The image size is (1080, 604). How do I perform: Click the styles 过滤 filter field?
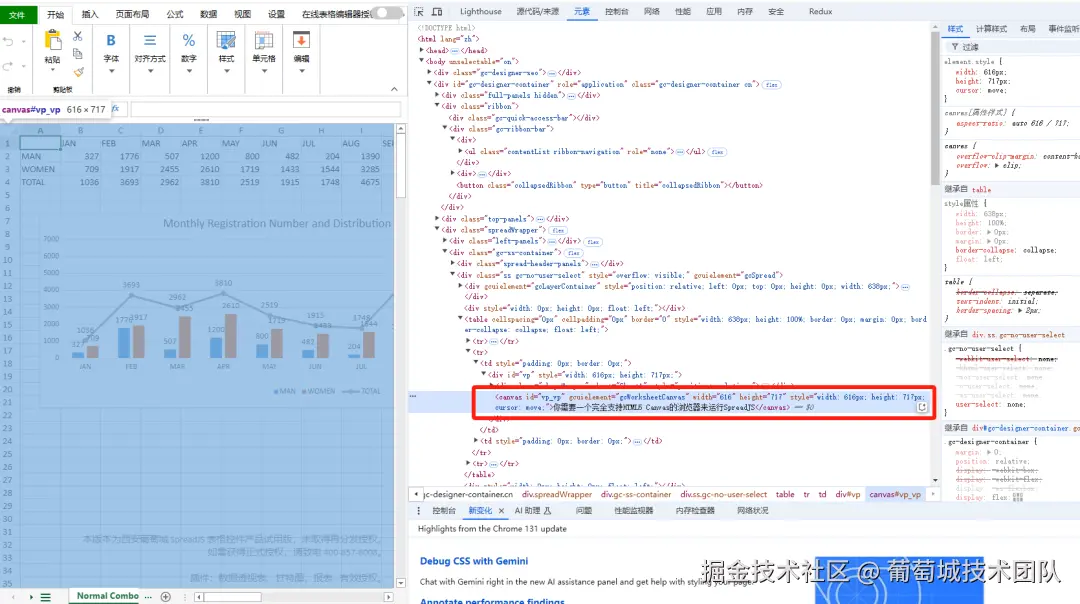(1010, 47)
